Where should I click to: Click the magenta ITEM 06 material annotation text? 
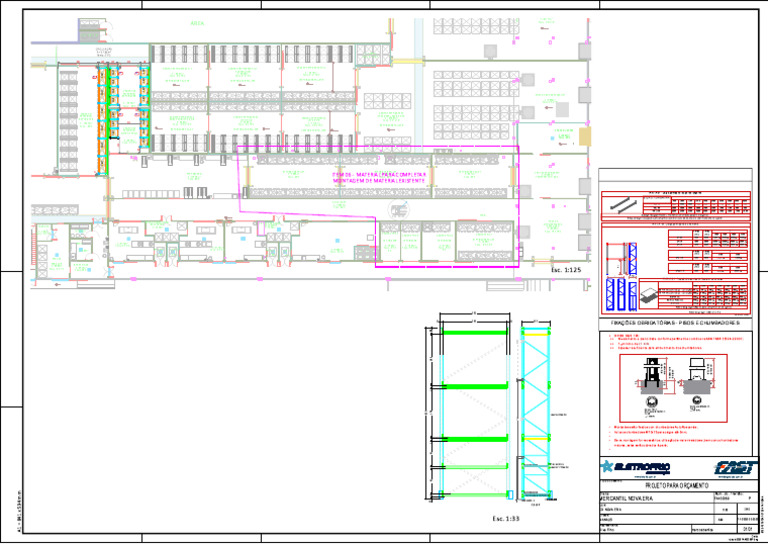379,177
